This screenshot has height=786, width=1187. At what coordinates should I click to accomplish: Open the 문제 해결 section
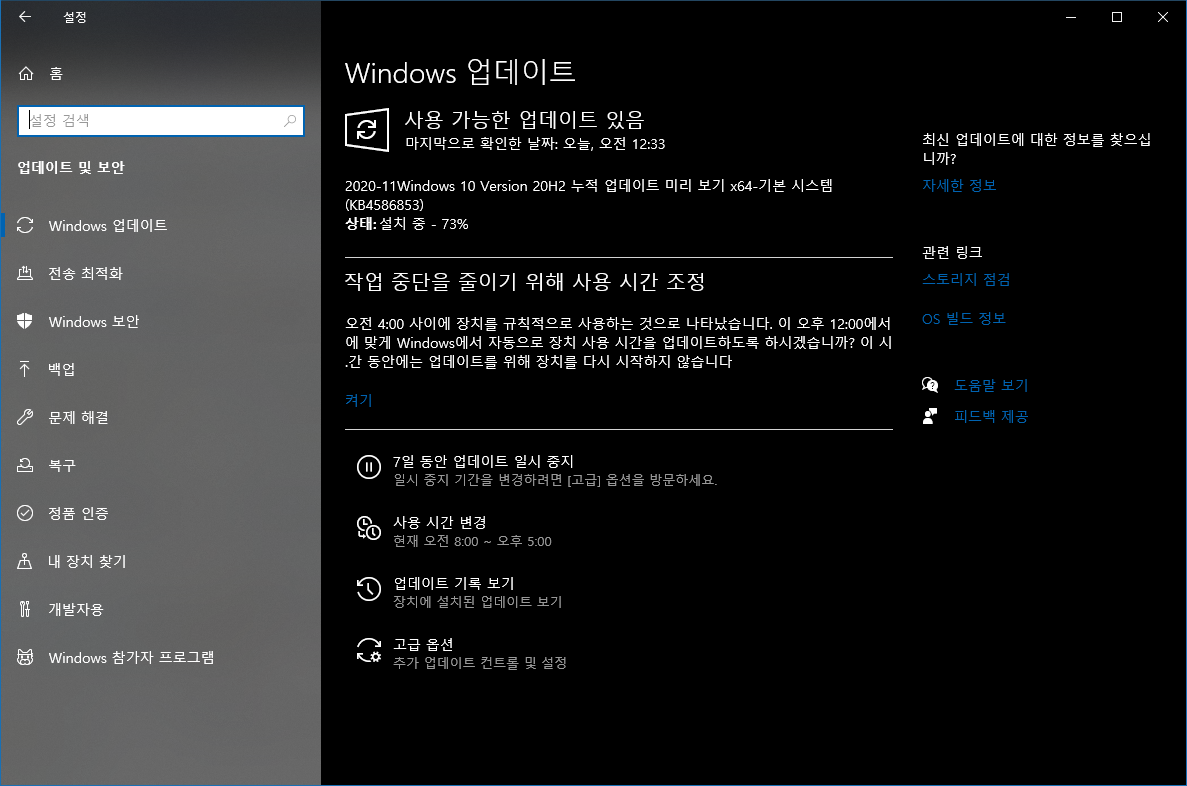(x=160, y=417)
